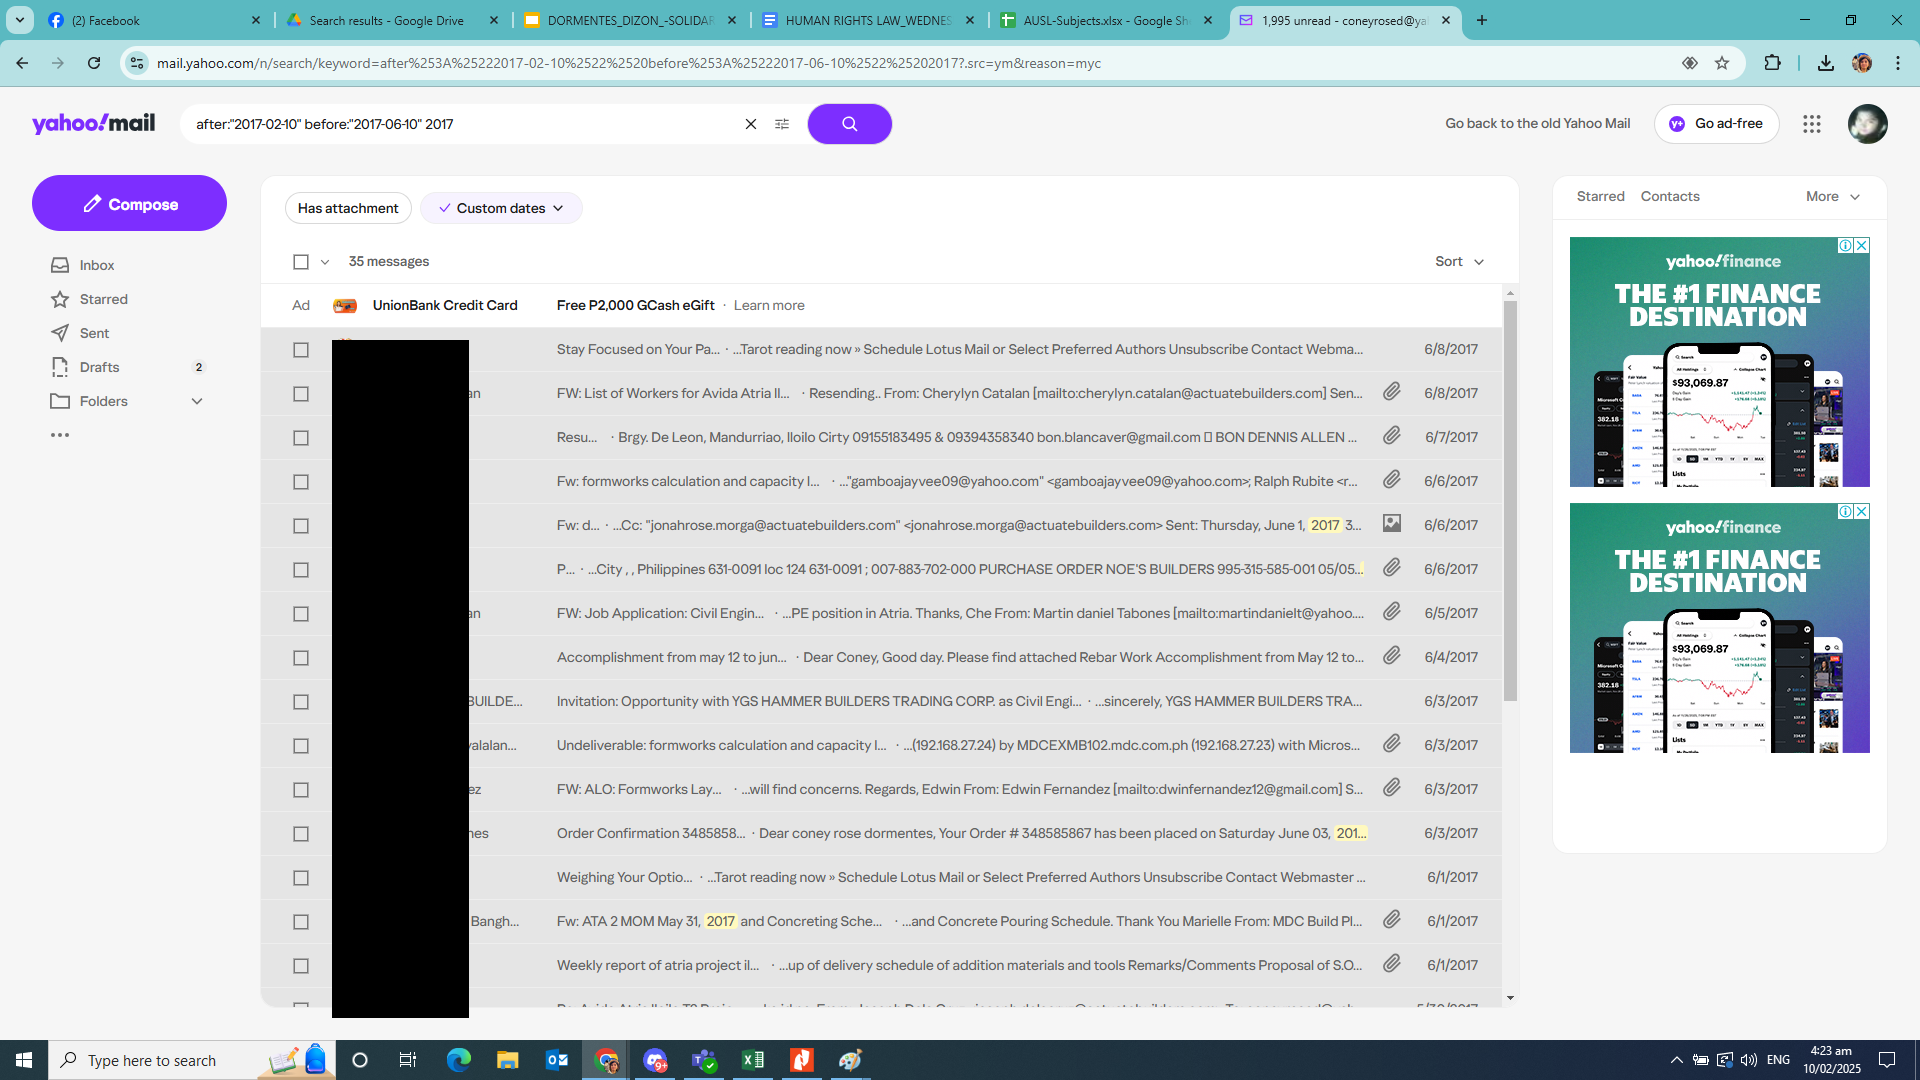This screenshot has width=1920, height=1080.
Task: Clear the search box with X icon
Action: [751, 124]
